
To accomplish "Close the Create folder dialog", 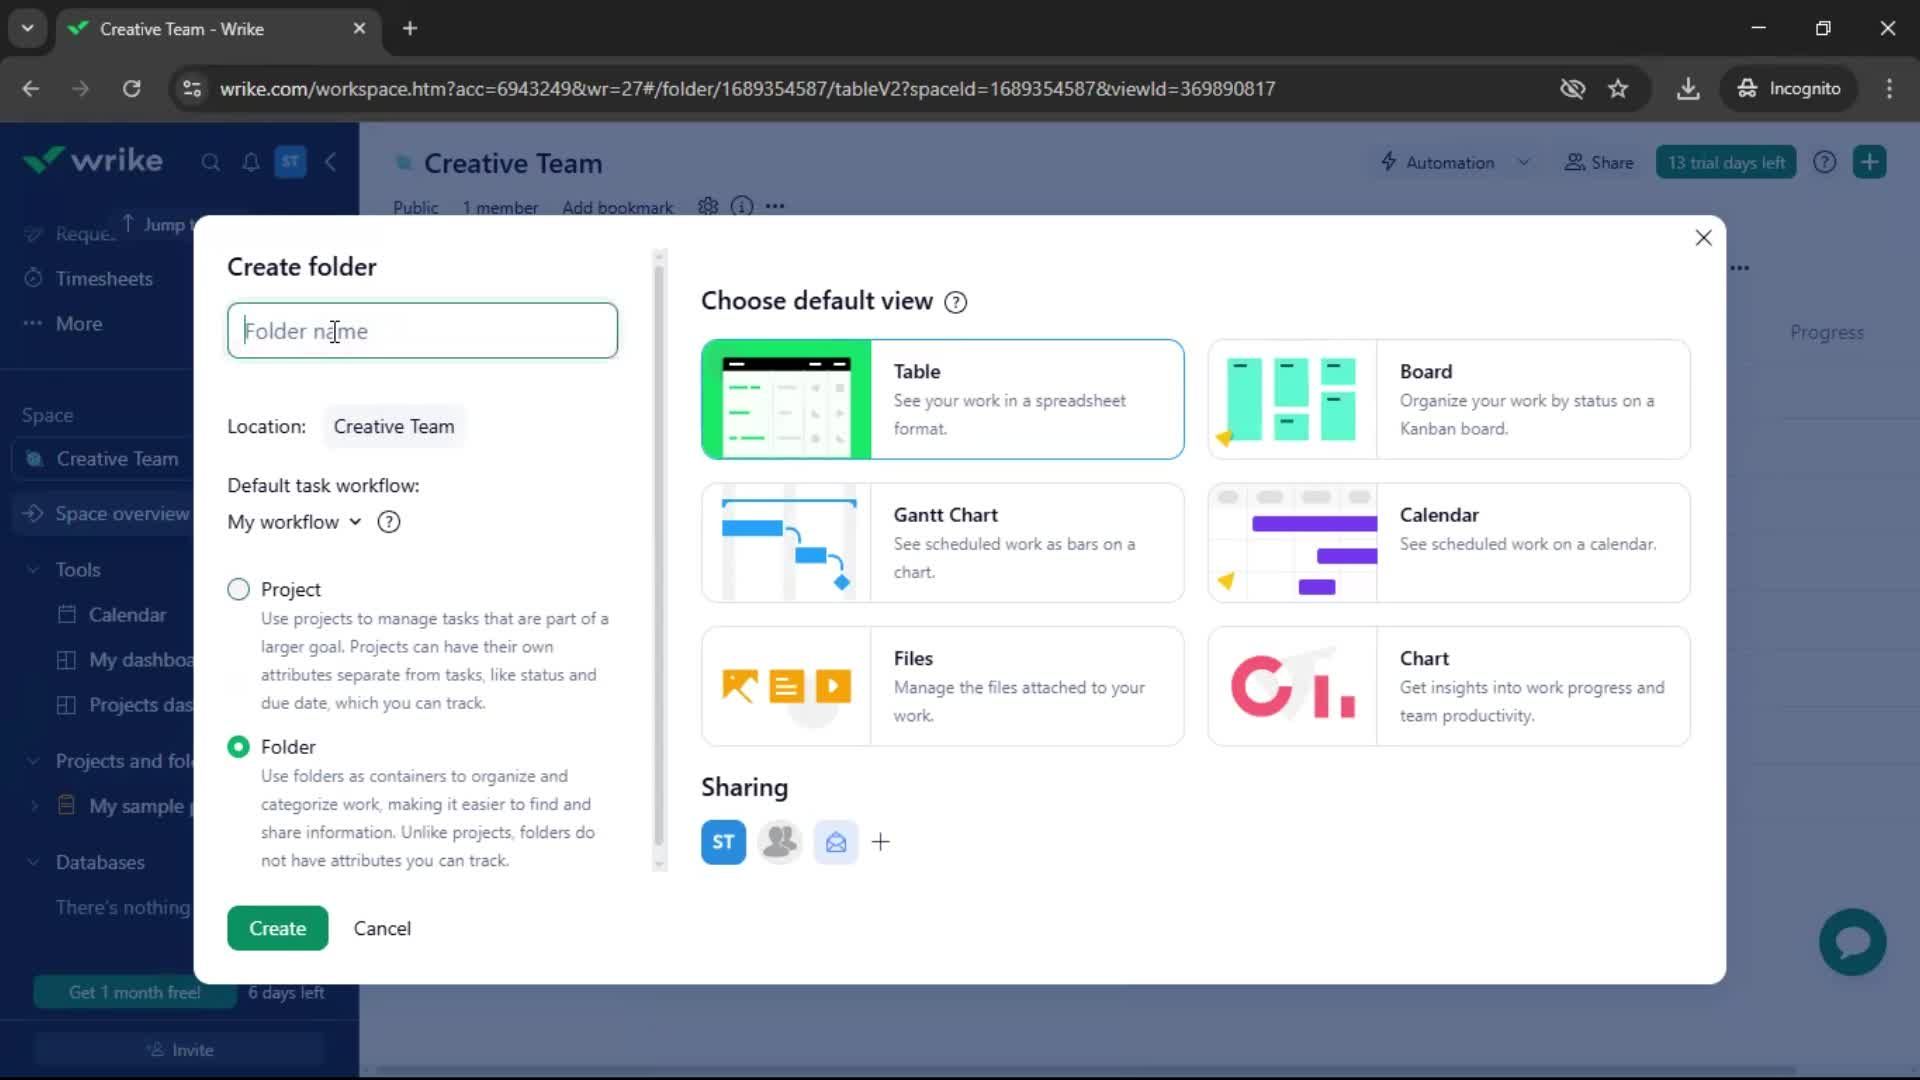I will coord(1703,238).
